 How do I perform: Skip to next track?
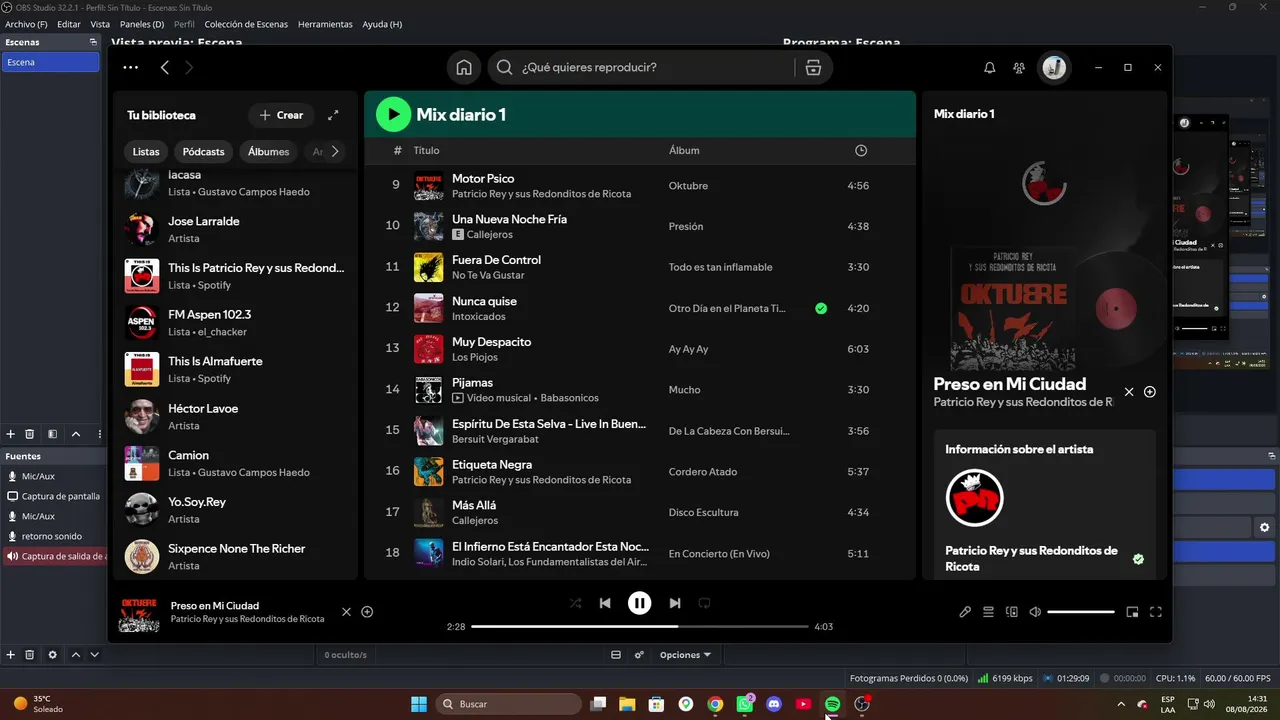coord(675,603)
